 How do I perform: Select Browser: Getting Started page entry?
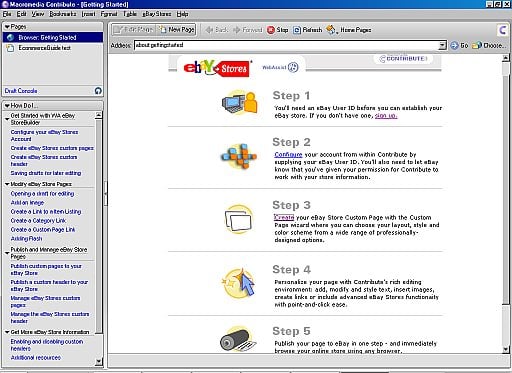(53, 37)
